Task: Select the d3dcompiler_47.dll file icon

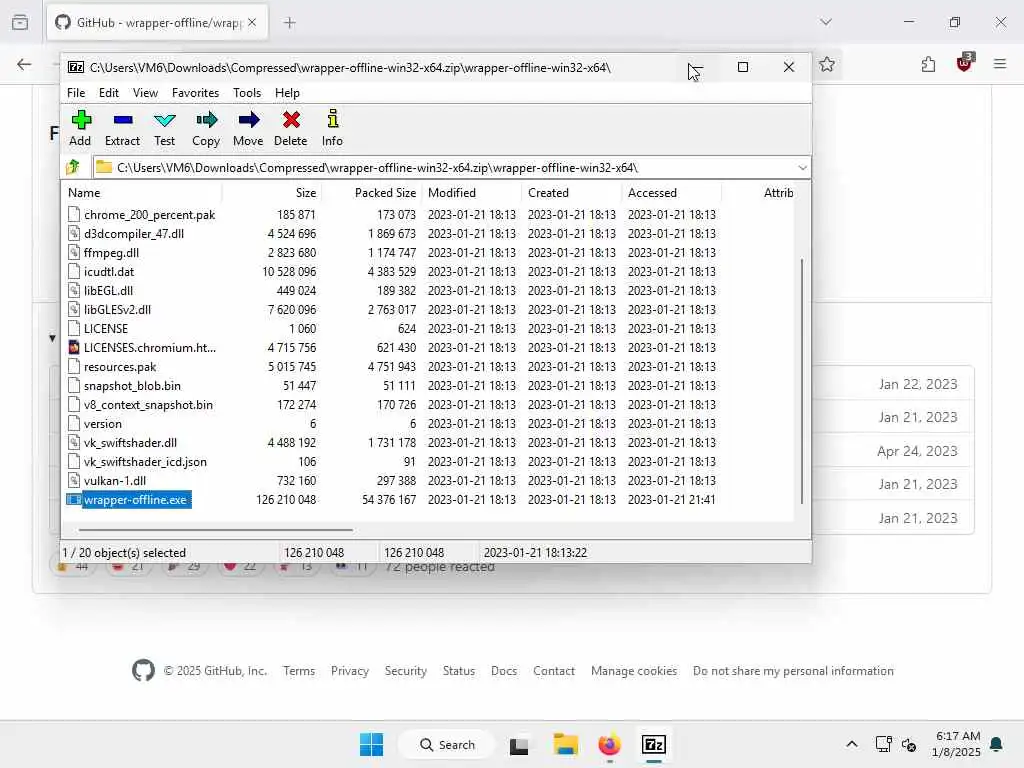Action: pyautogui.click(x=74, y=234)
